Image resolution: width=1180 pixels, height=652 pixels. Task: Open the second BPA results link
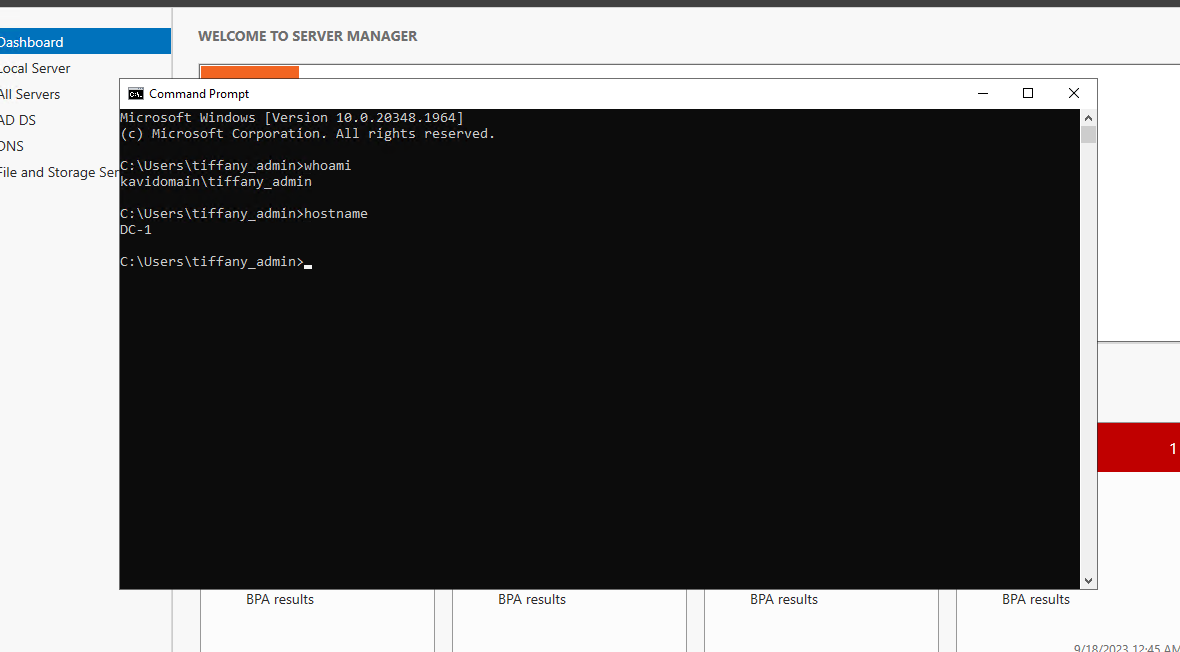(532, 599)
